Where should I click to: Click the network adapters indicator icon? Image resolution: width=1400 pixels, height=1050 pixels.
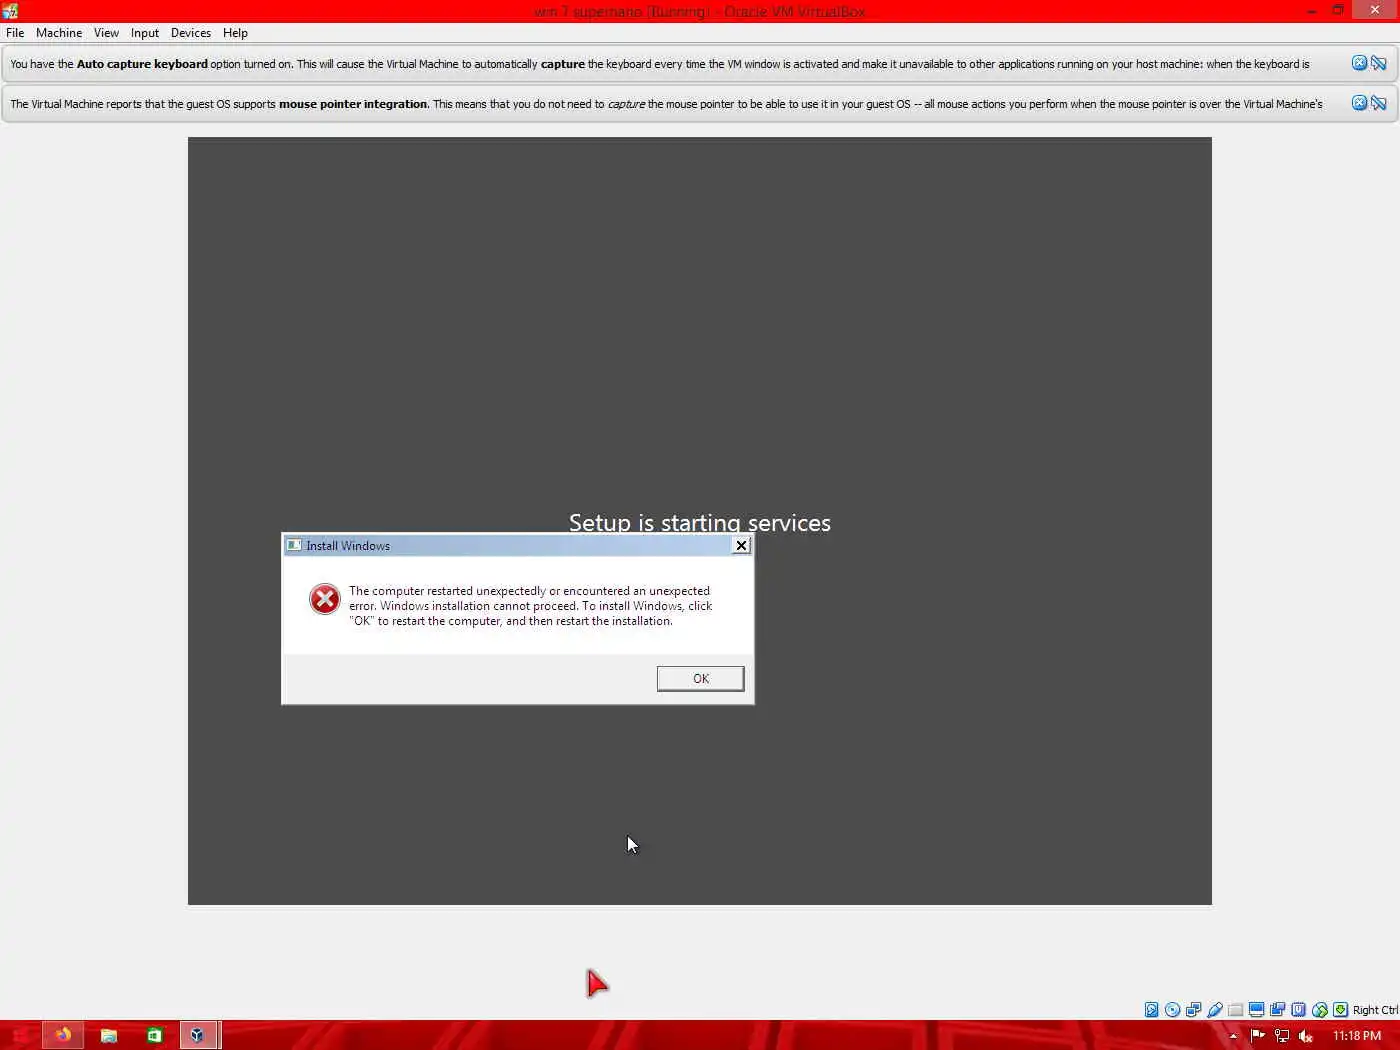coord(1193,1010)
